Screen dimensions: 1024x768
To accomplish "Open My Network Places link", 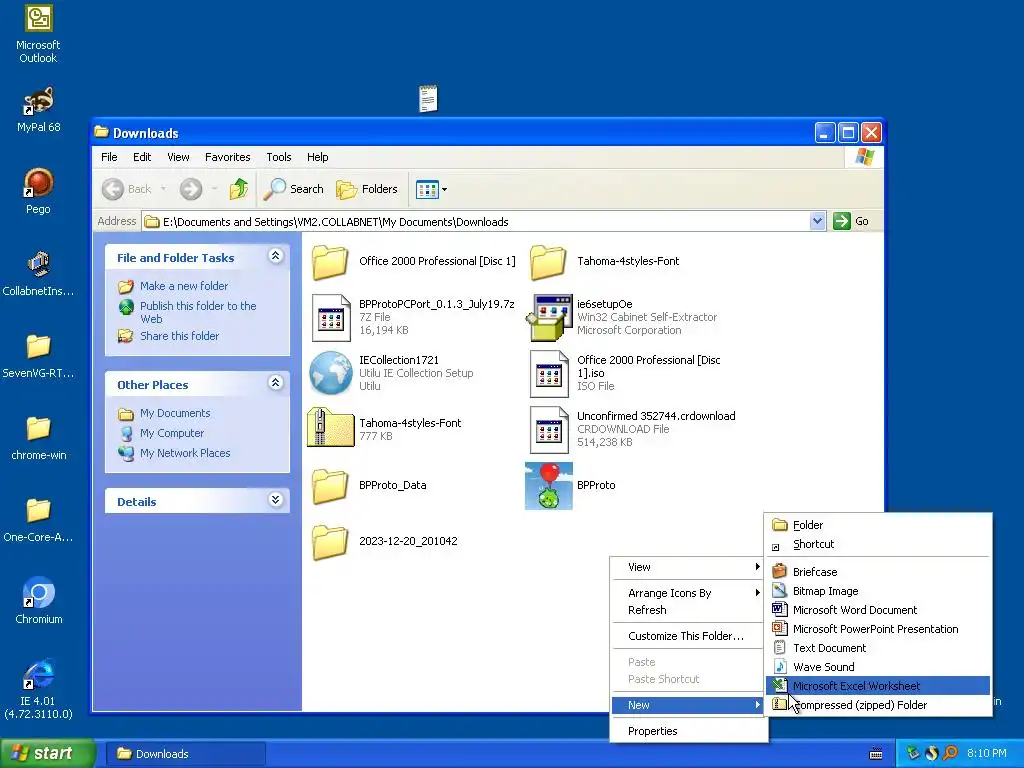I will pos(185,453).
